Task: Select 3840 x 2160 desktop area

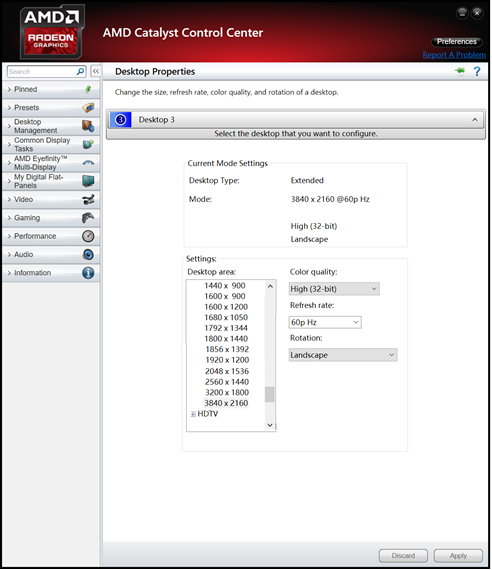Action: click(226, 403)
